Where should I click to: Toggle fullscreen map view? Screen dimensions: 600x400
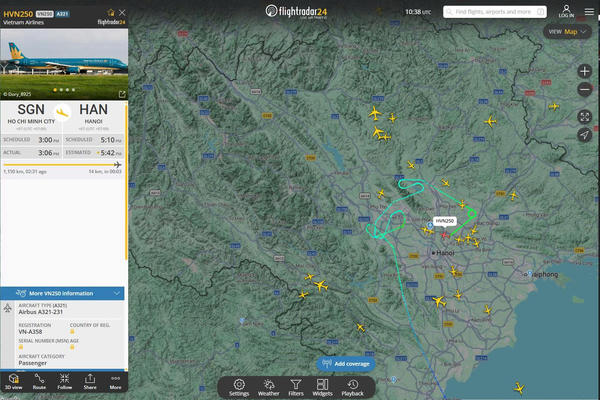584,116
